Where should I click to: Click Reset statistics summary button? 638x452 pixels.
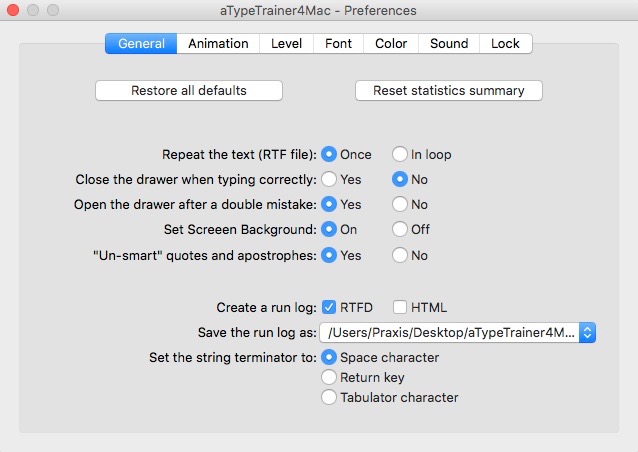point(449,90)
